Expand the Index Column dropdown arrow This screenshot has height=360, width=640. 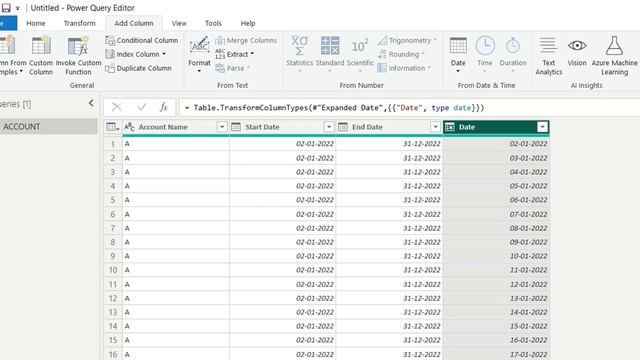164,54
